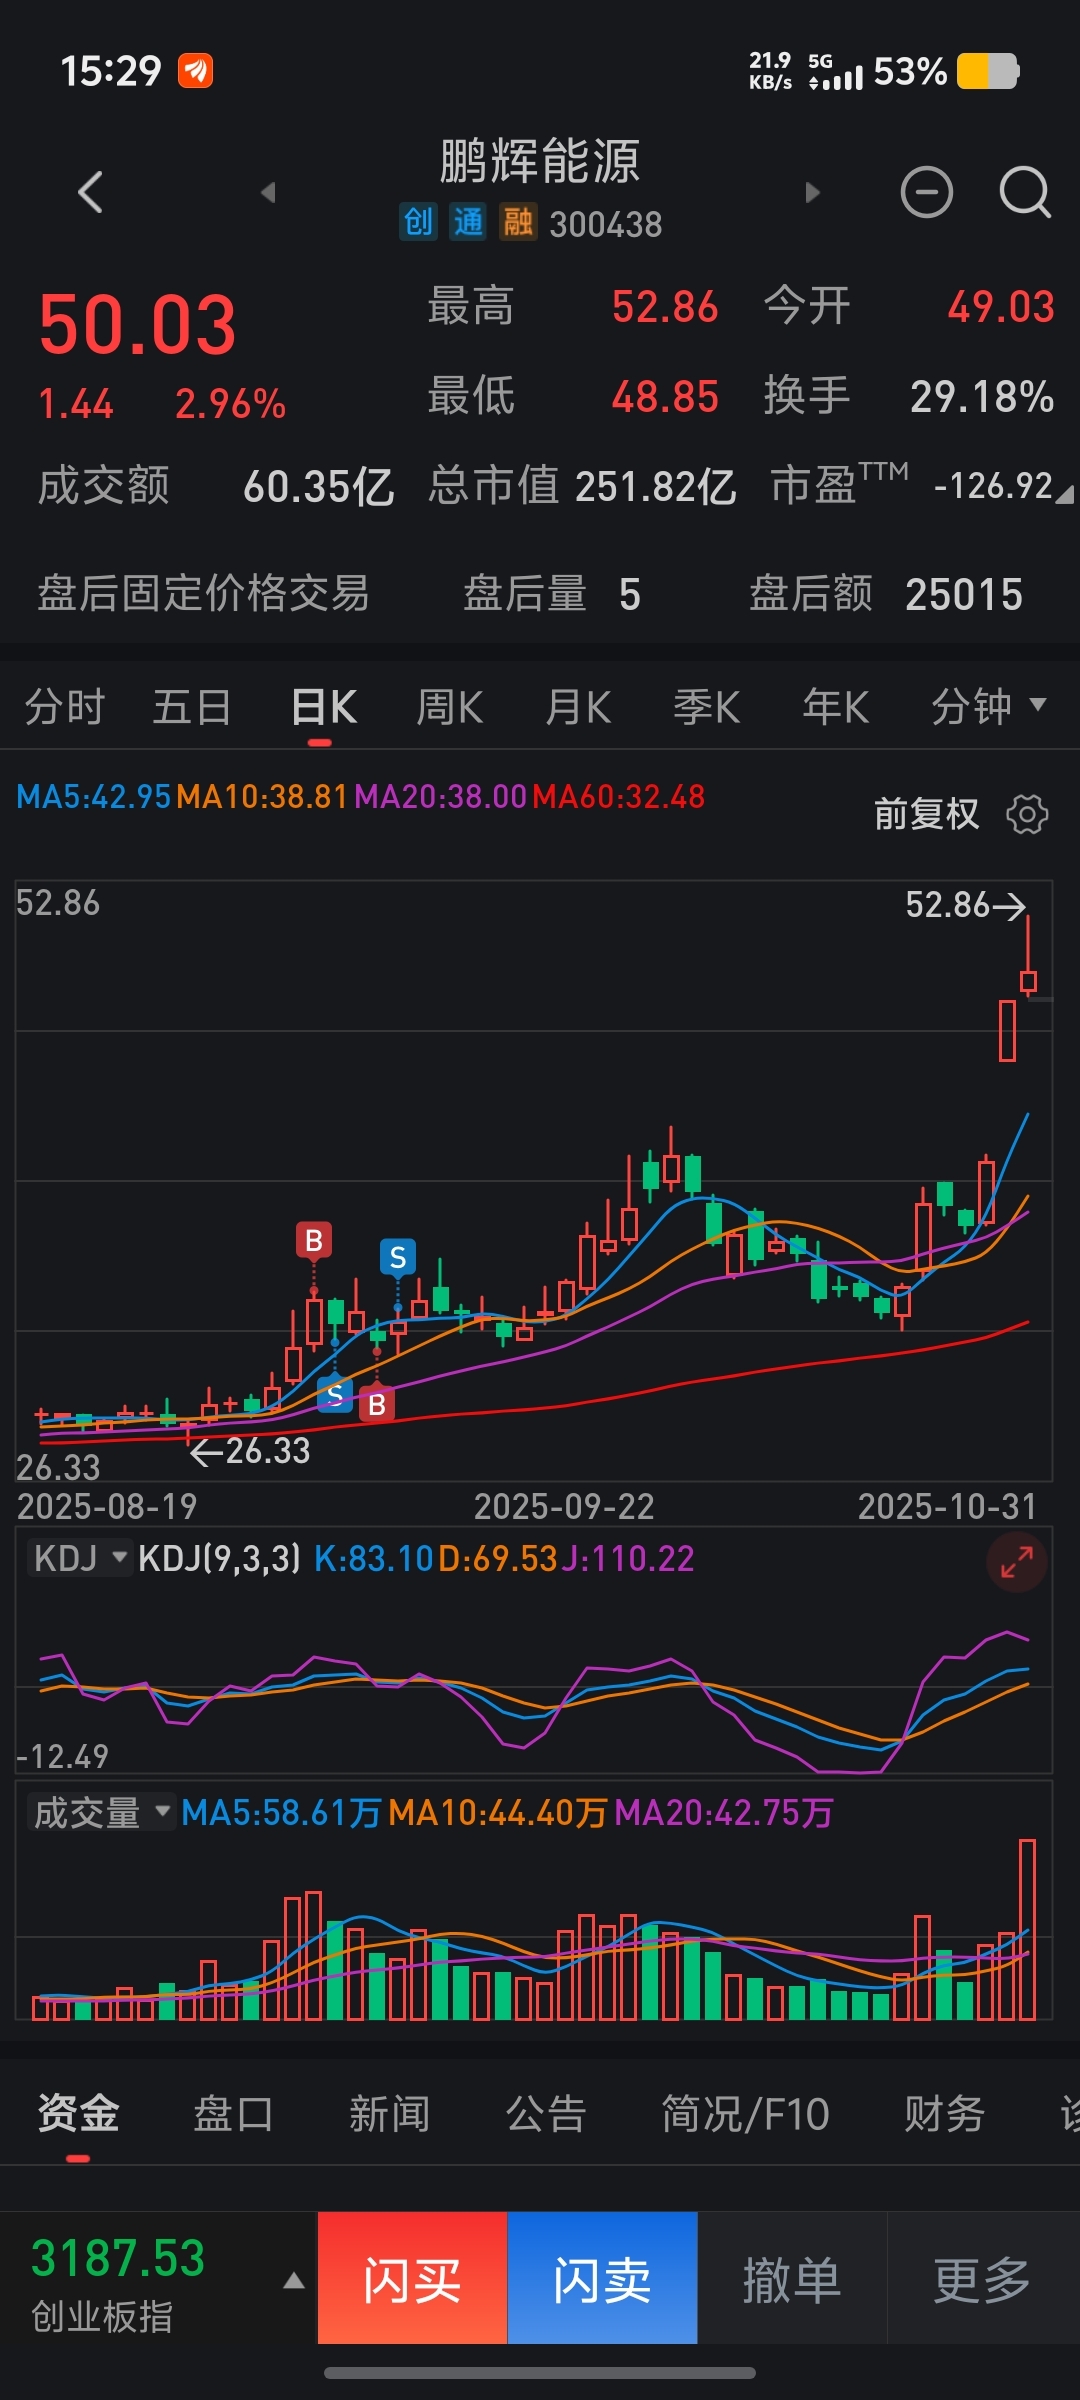The height and width of the screenshot is (2400, 1080).
Task: Go to next stock with right triangle
Action: pos(812,192)
